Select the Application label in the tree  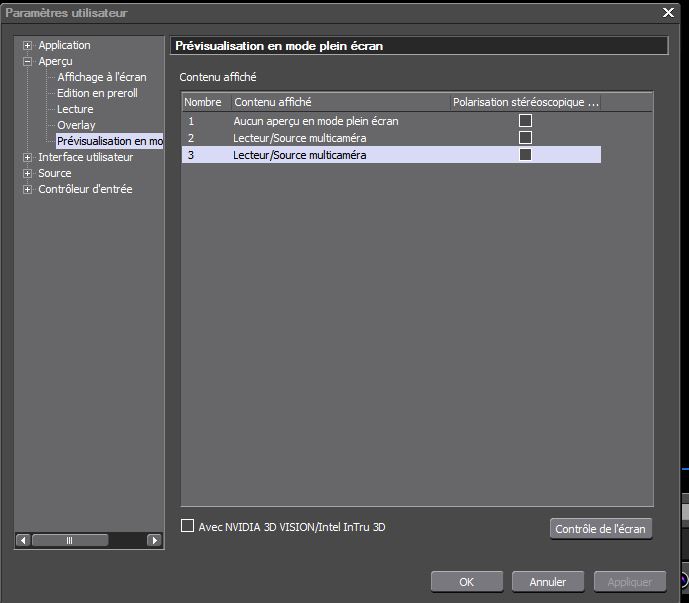64,45
